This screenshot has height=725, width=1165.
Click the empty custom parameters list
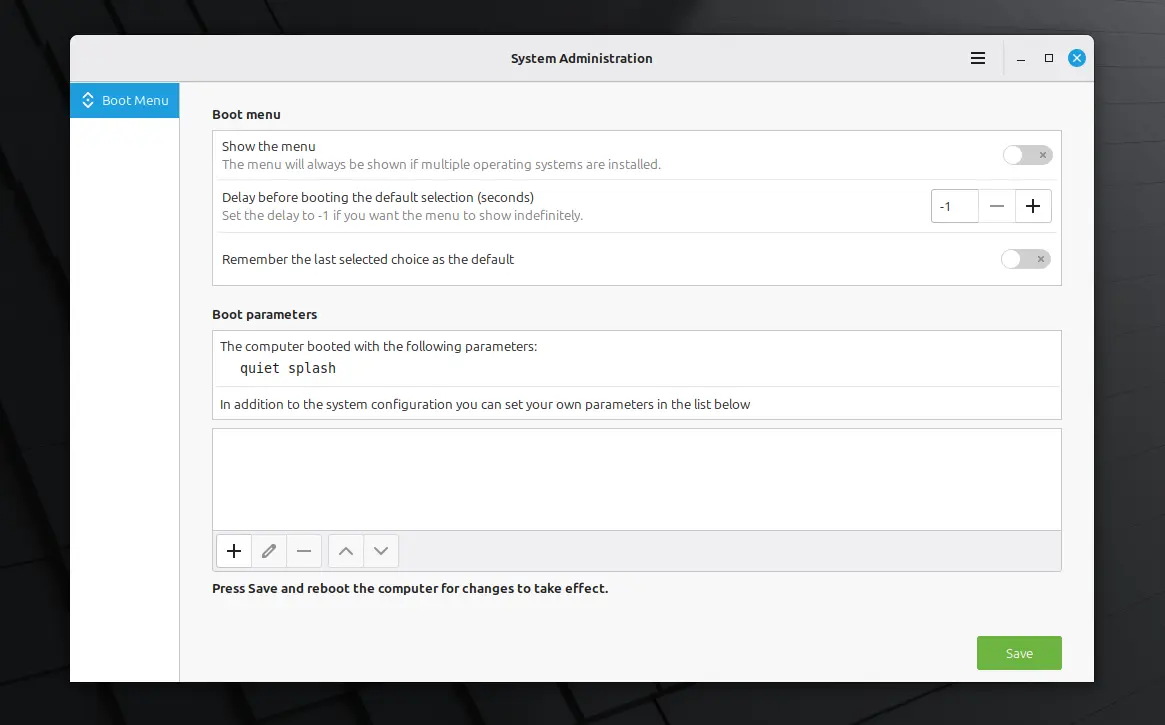(636, 479)
